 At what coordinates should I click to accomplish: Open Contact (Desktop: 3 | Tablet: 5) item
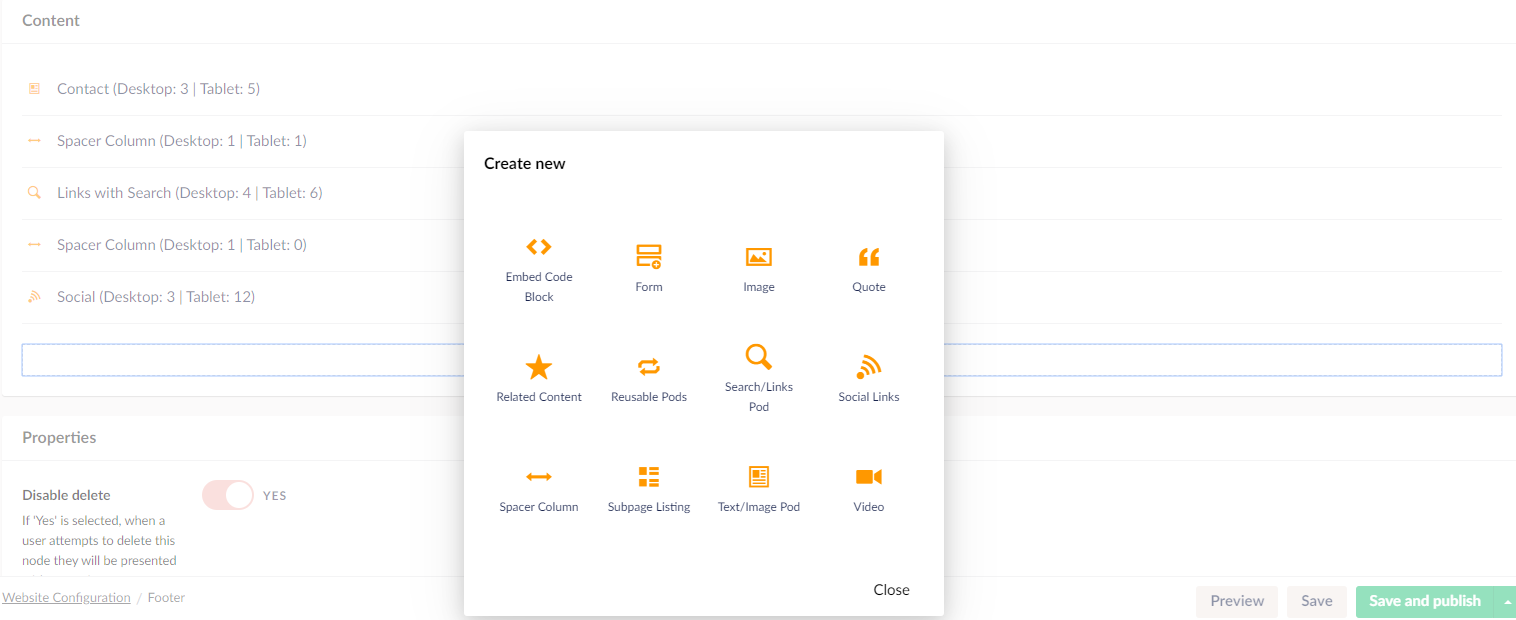pos(158,89)
